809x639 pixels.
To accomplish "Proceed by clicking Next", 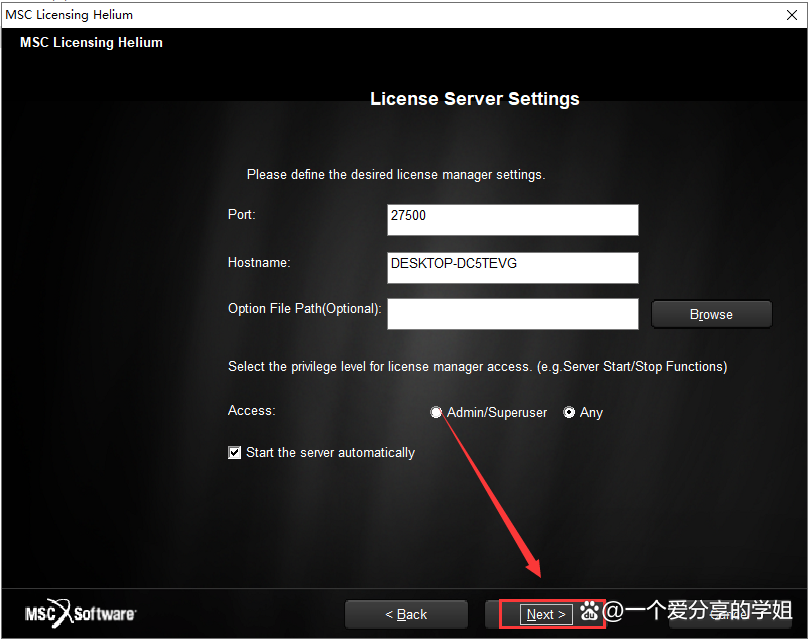I will point(546,614).
